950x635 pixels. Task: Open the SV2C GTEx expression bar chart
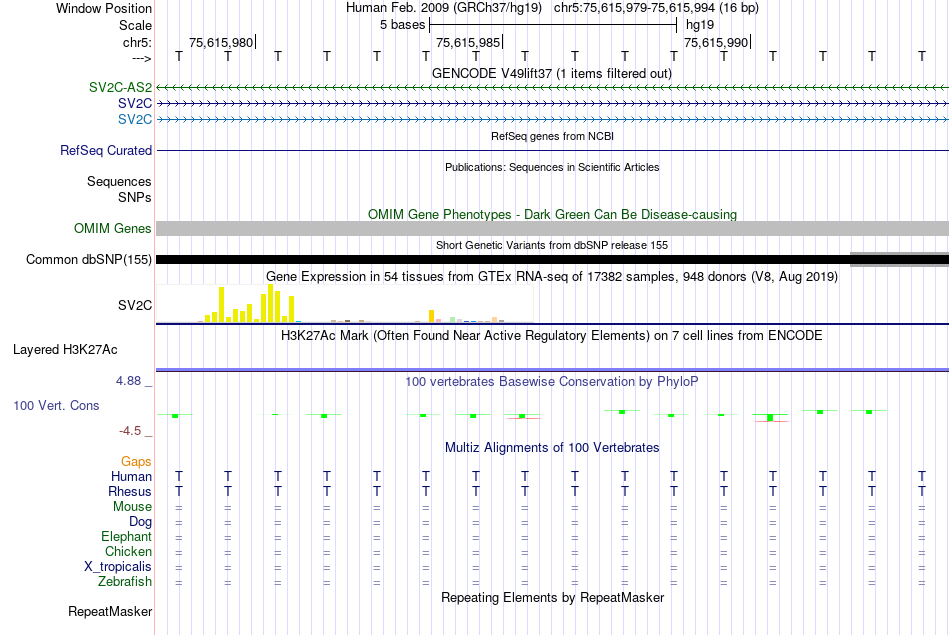click(345, 304)
